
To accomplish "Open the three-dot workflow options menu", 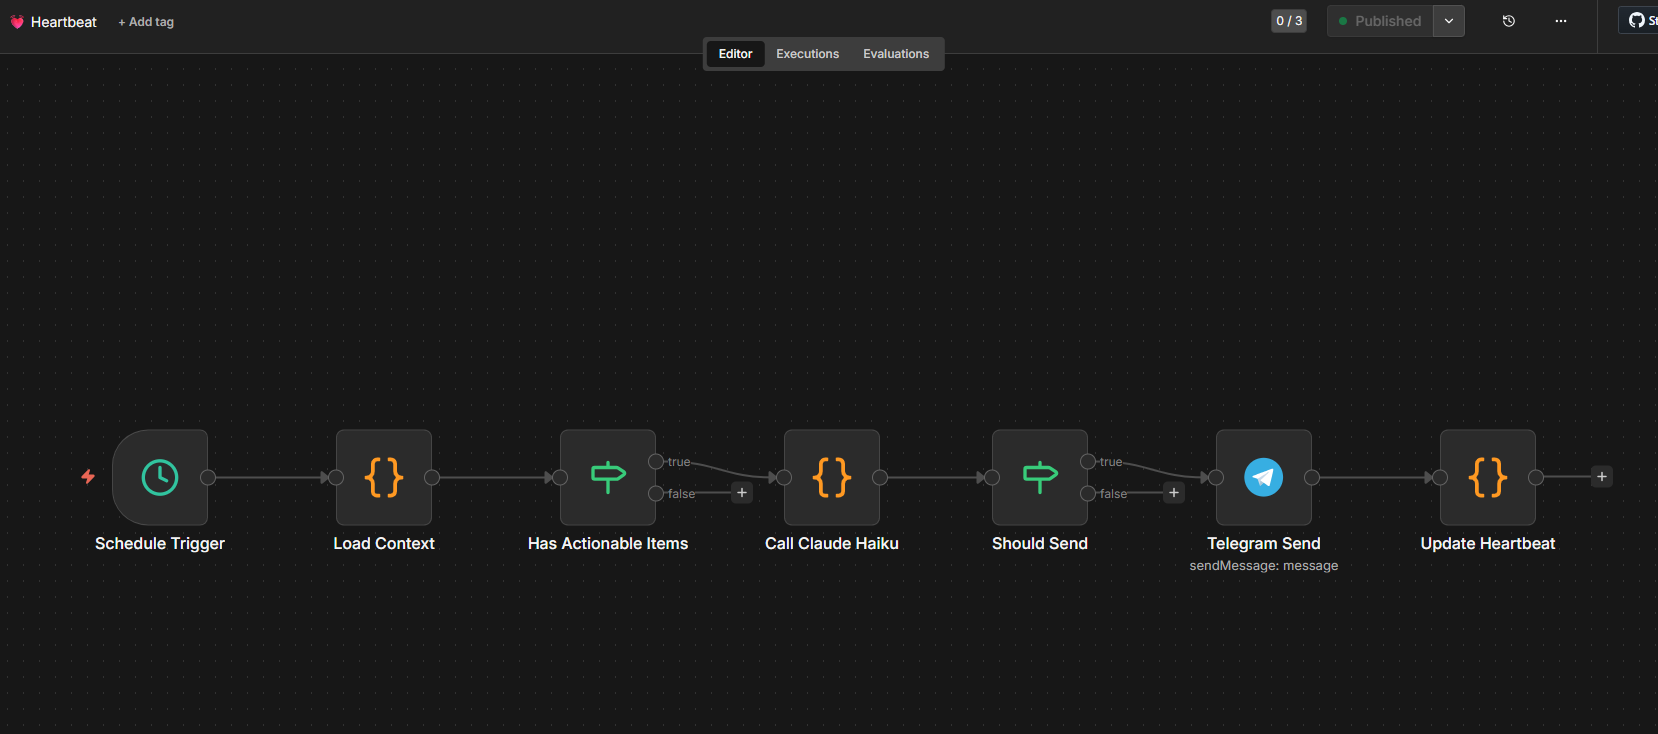I will pos(1561,21).
